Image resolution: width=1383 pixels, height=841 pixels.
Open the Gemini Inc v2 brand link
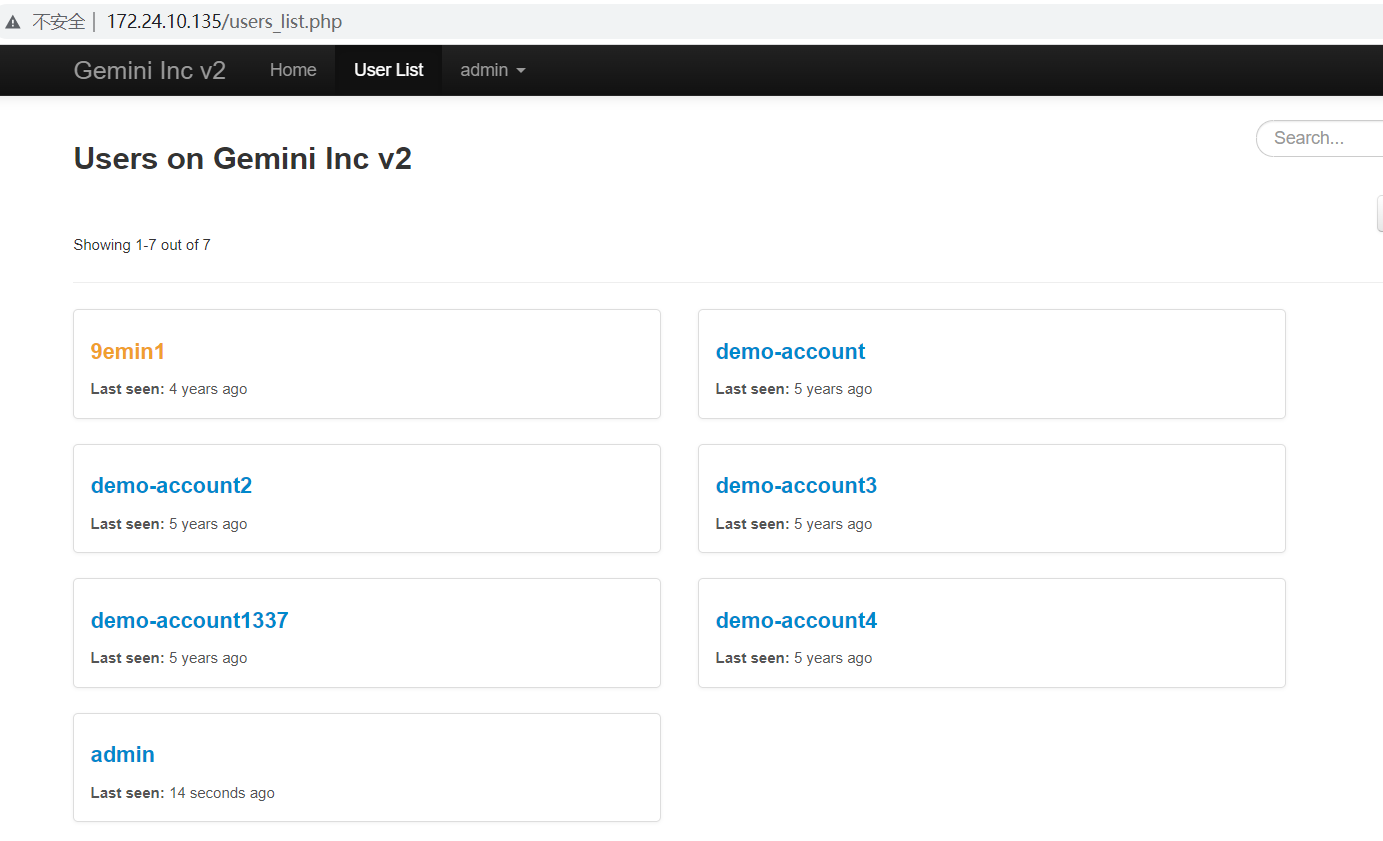pyautogui.click(x=150, y=70)
